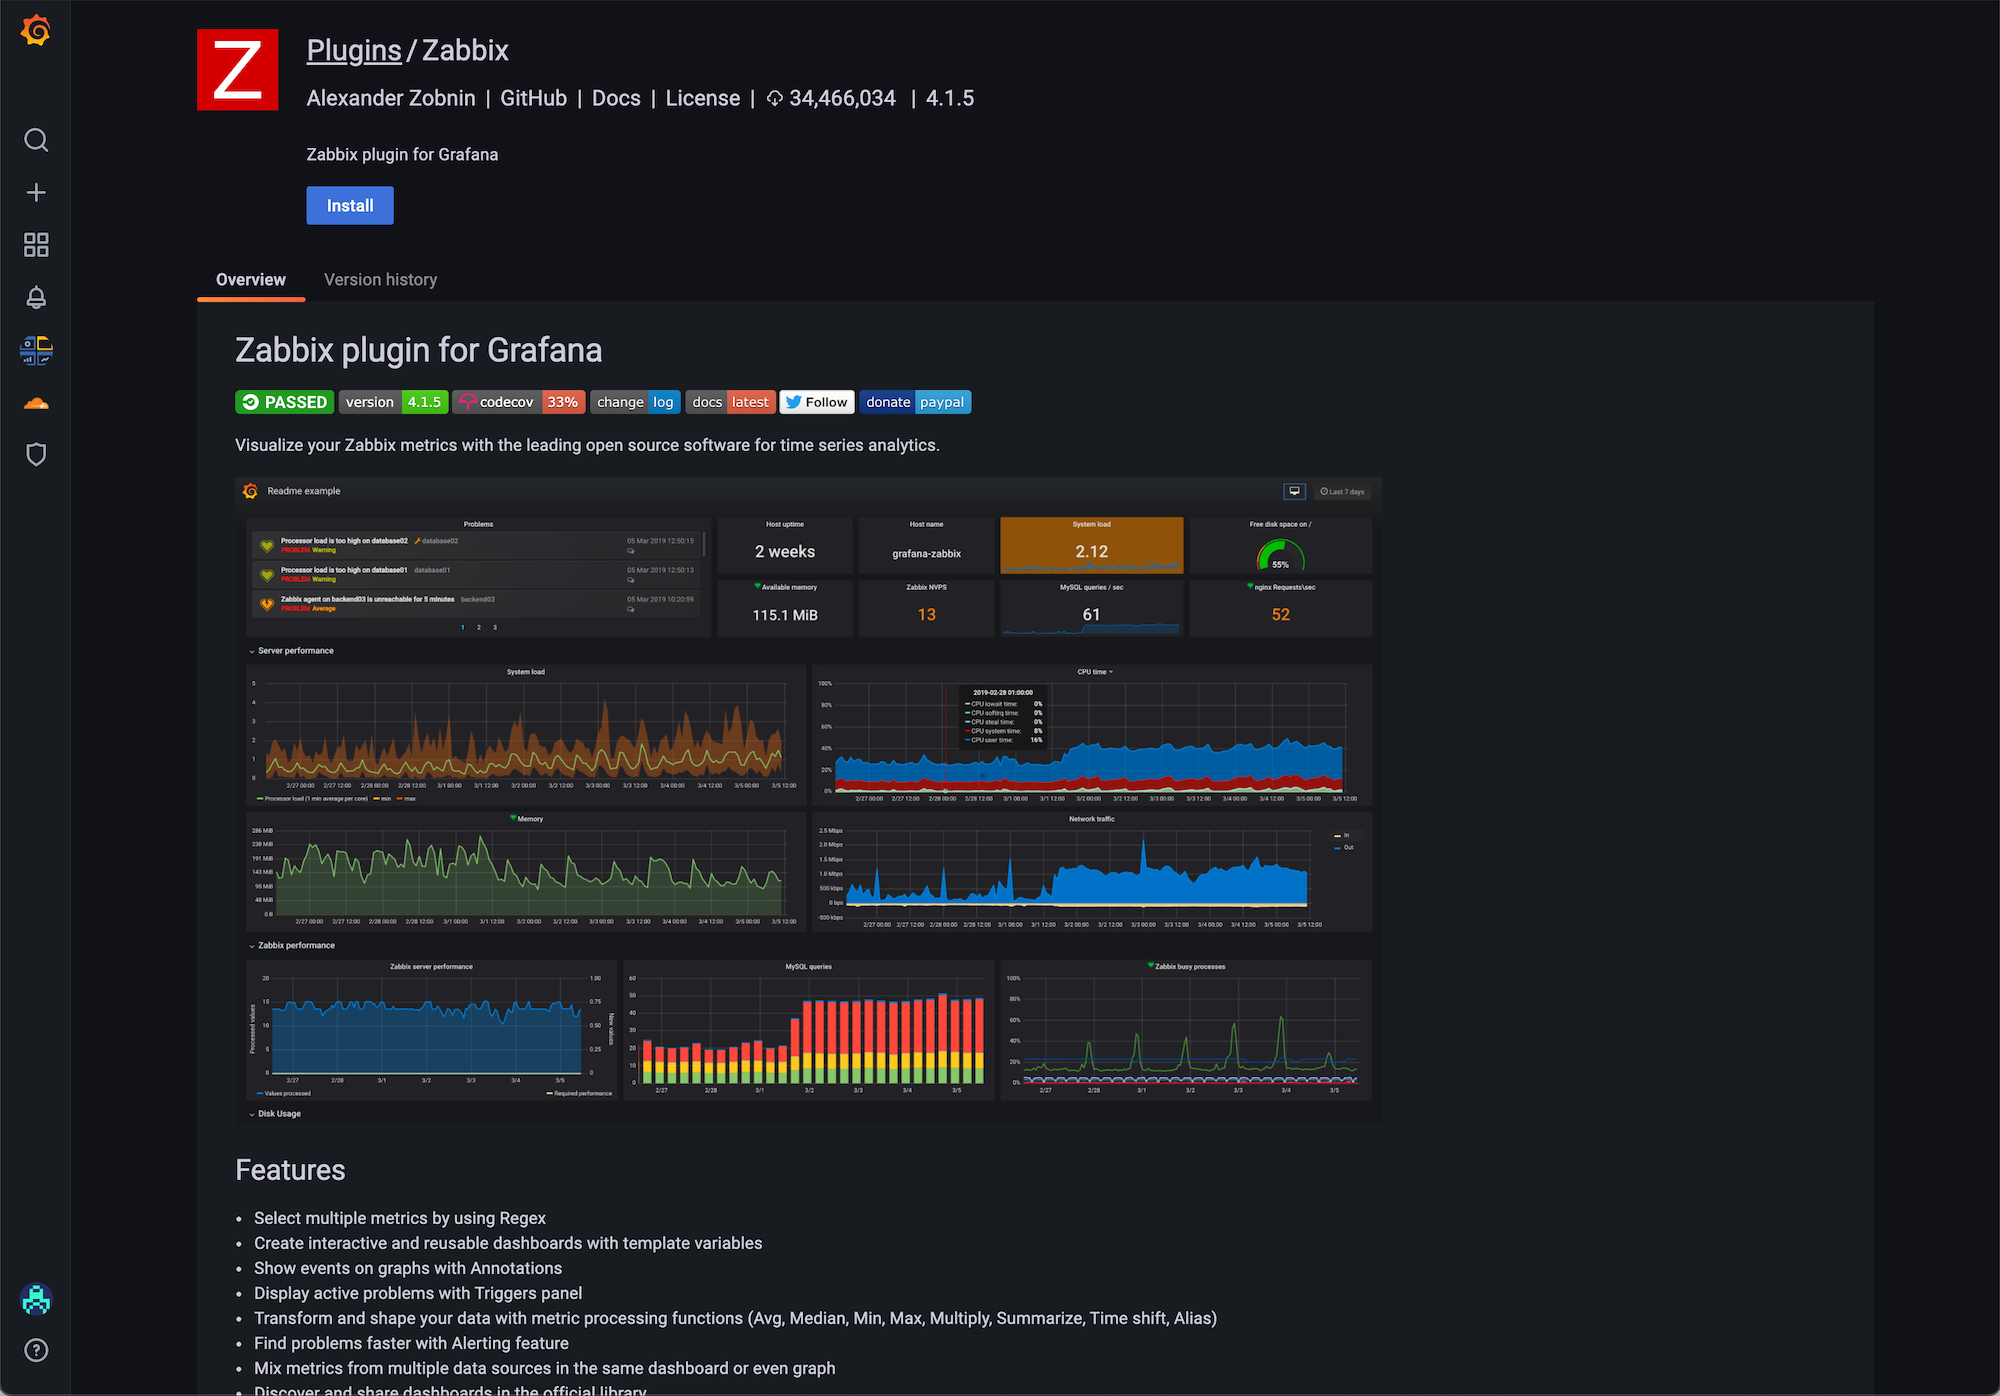Open the Help question-mark icon
The image size is (2000, 1396).
coord(36,1350)
